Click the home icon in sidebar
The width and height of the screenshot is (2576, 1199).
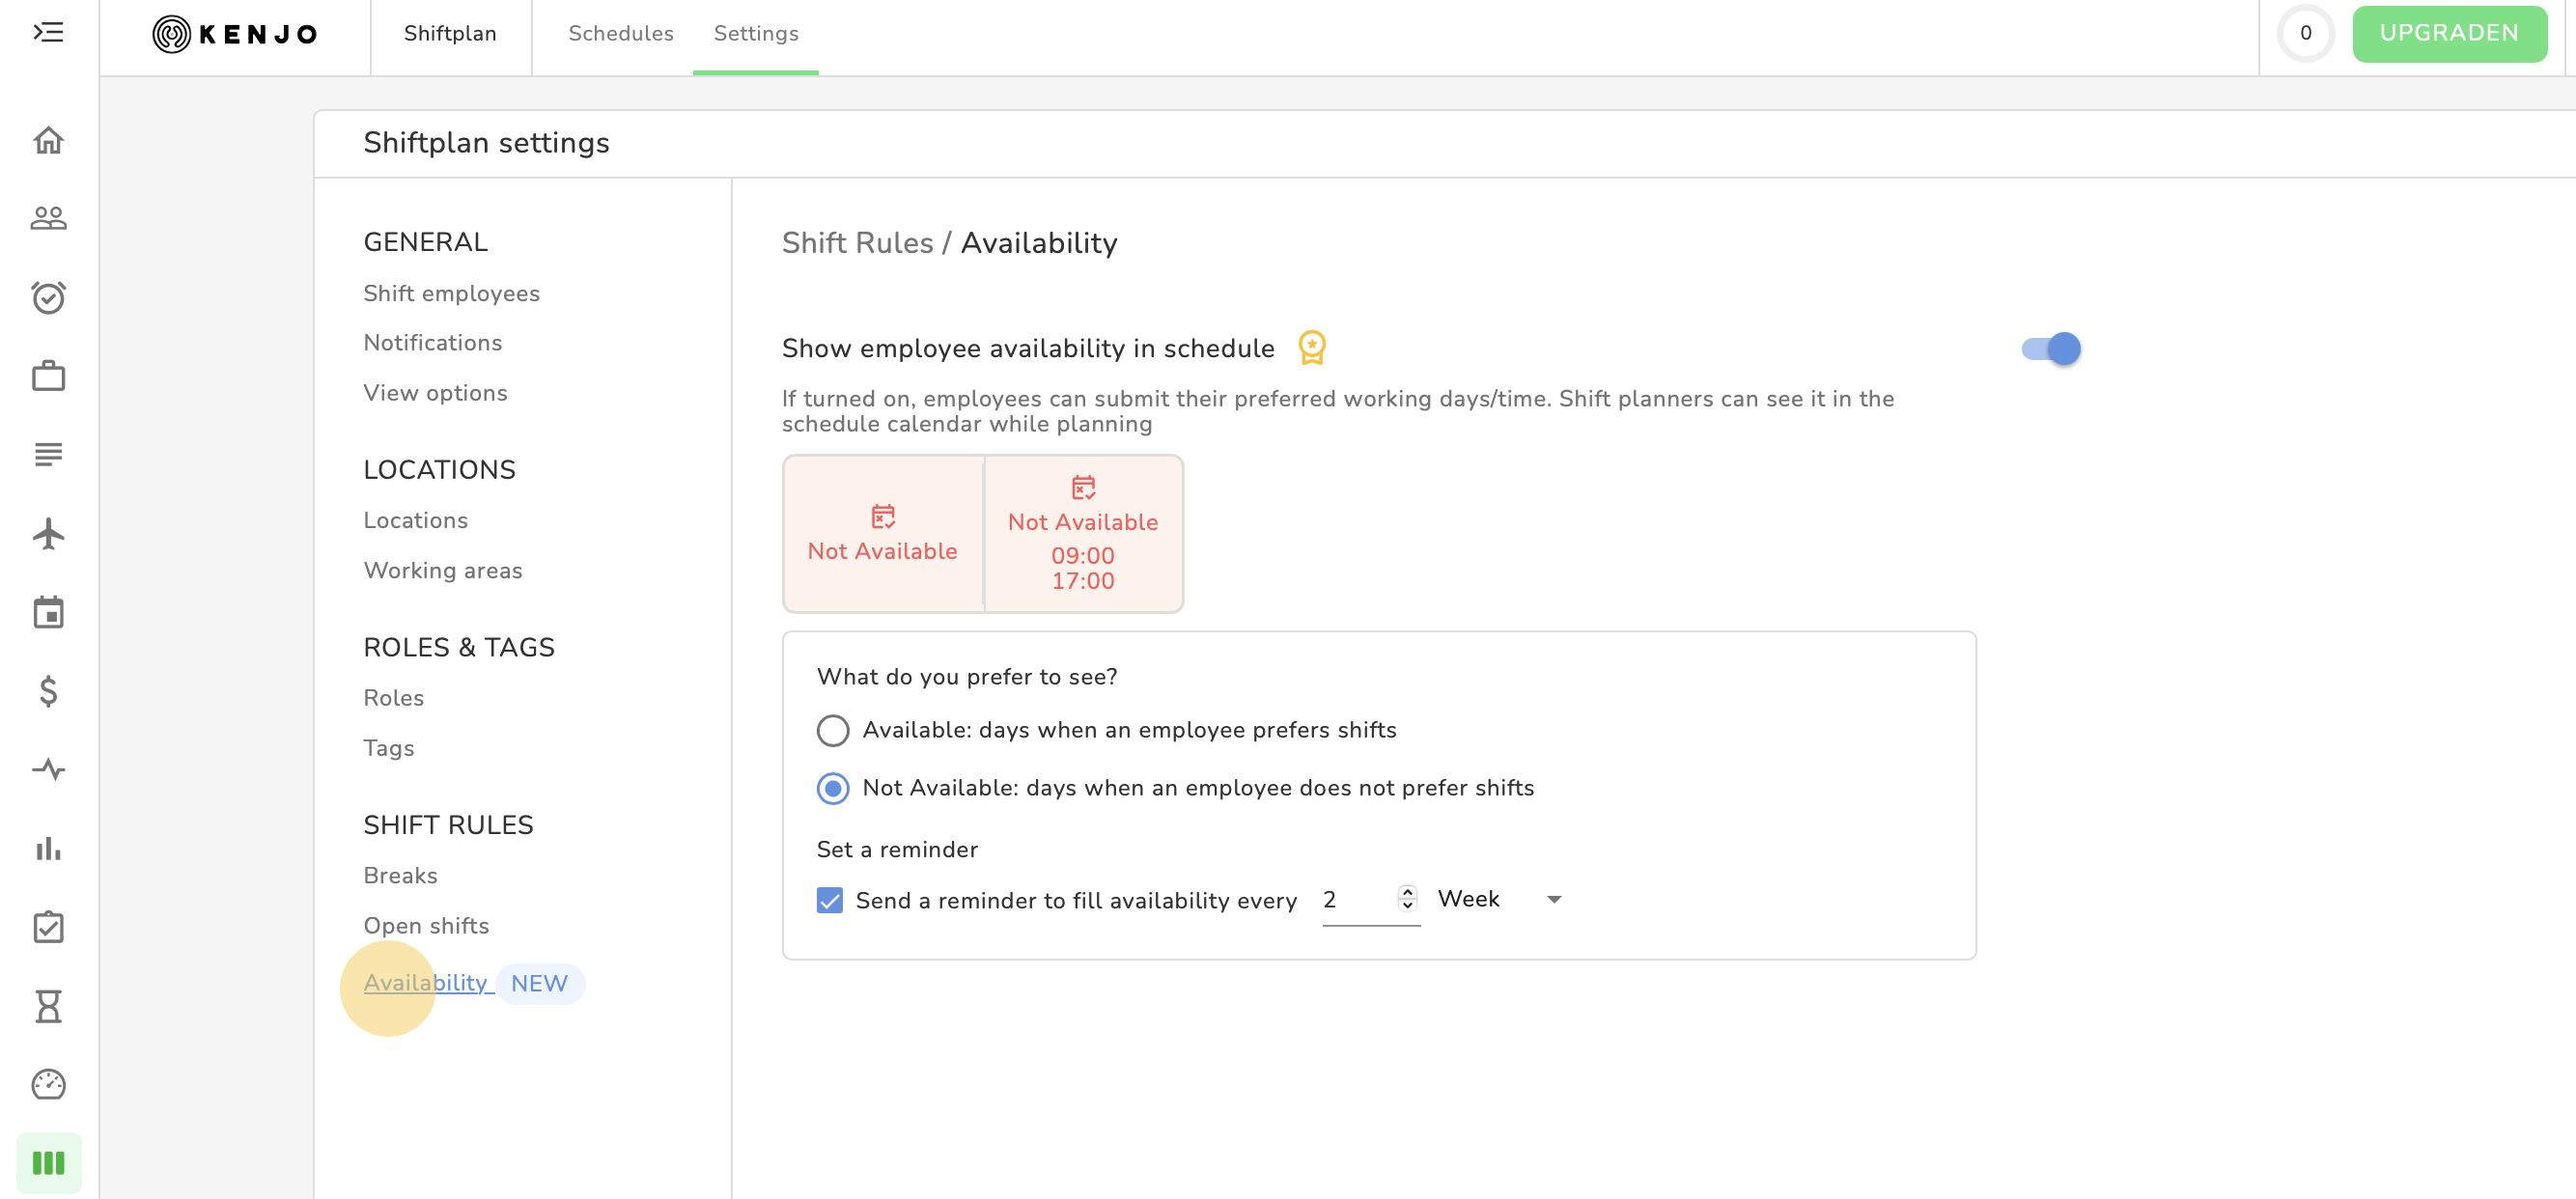(48, 140)
